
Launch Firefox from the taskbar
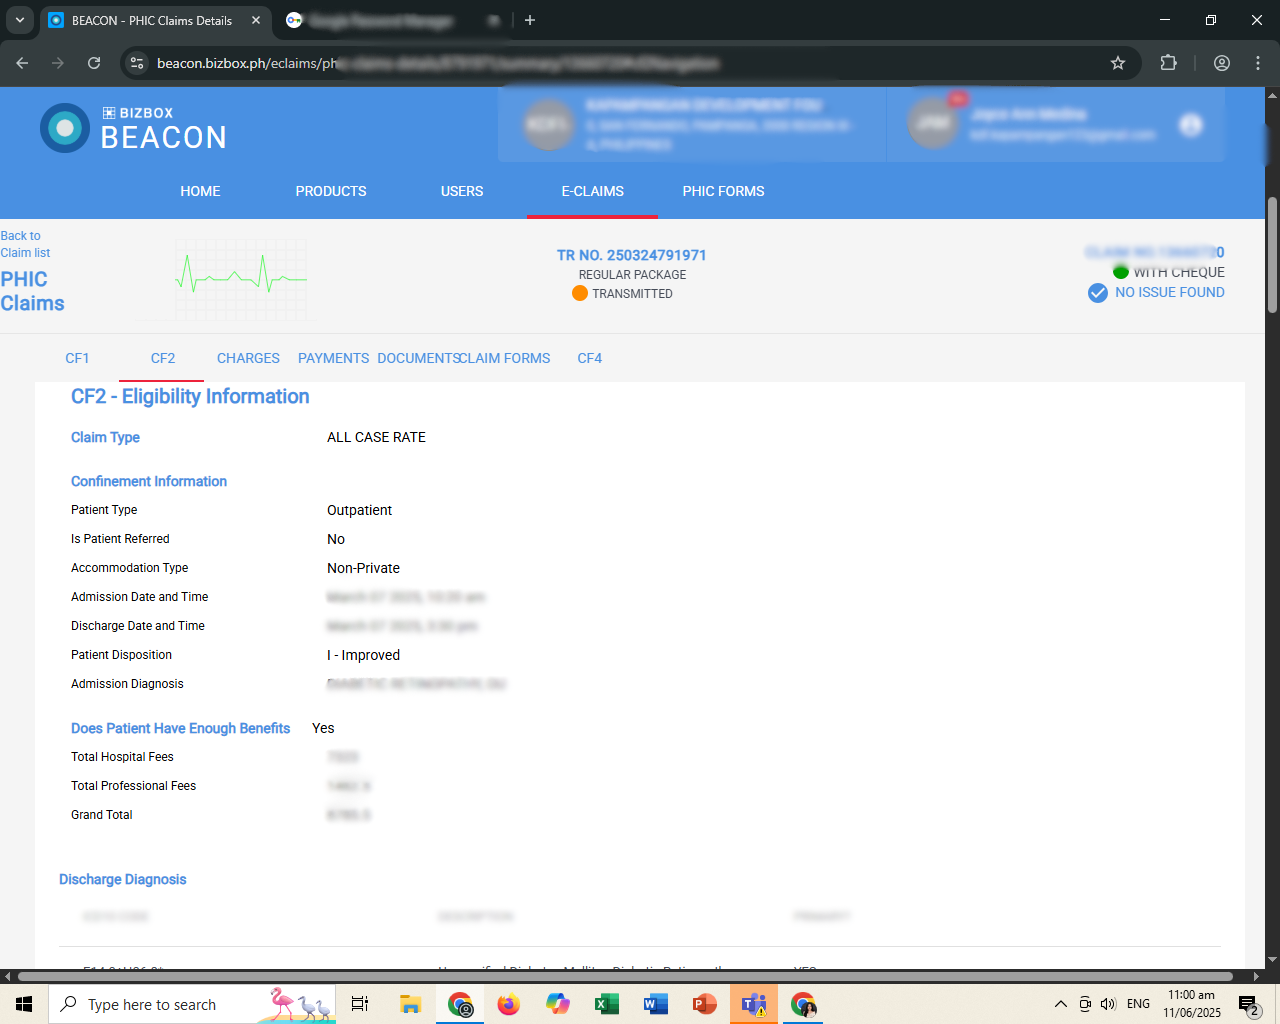[509, 1004]
